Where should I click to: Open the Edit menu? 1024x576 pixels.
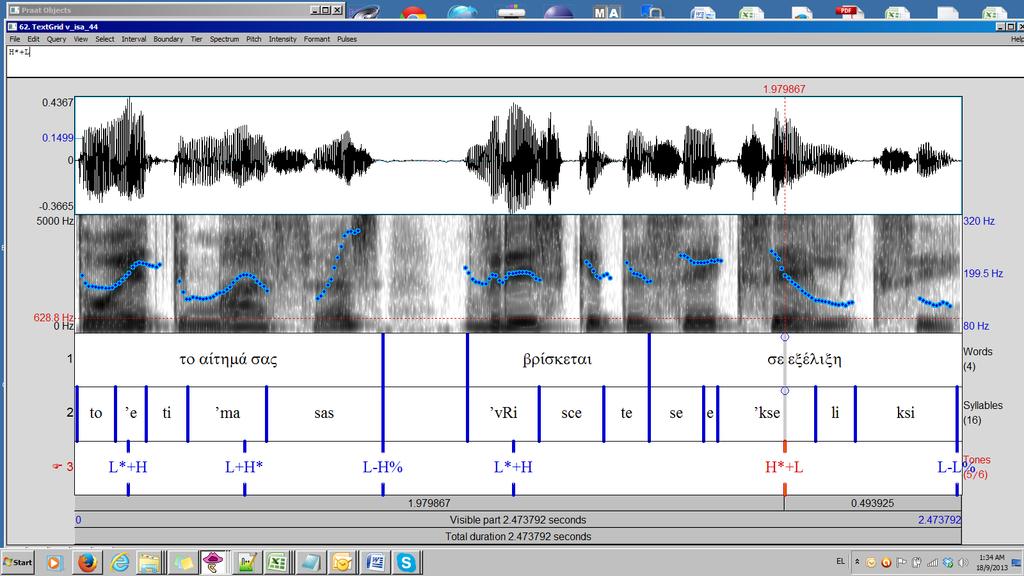(x=33, y=39)
